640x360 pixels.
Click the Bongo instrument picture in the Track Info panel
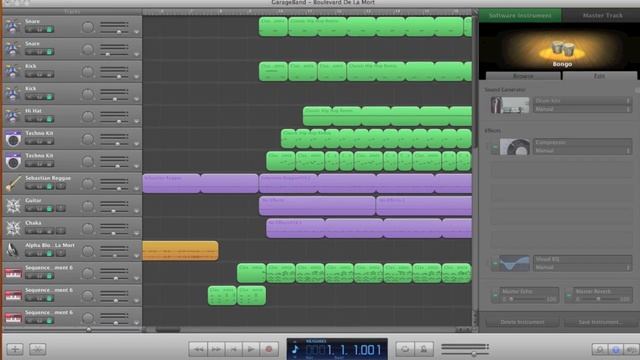[562, 50]
